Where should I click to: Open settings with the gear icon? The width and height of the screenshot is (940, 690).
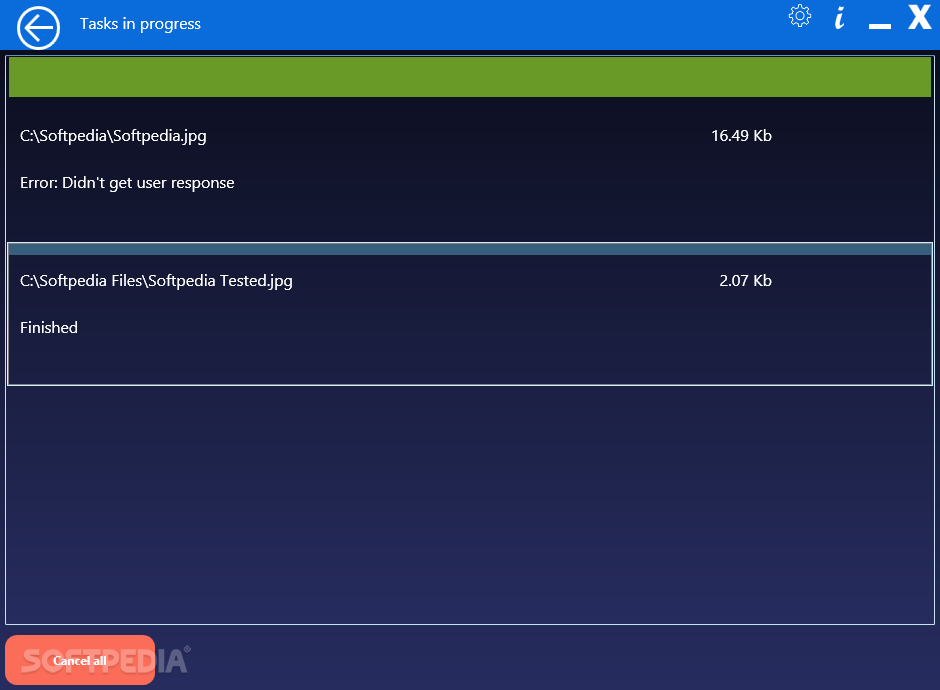(800, 16)
